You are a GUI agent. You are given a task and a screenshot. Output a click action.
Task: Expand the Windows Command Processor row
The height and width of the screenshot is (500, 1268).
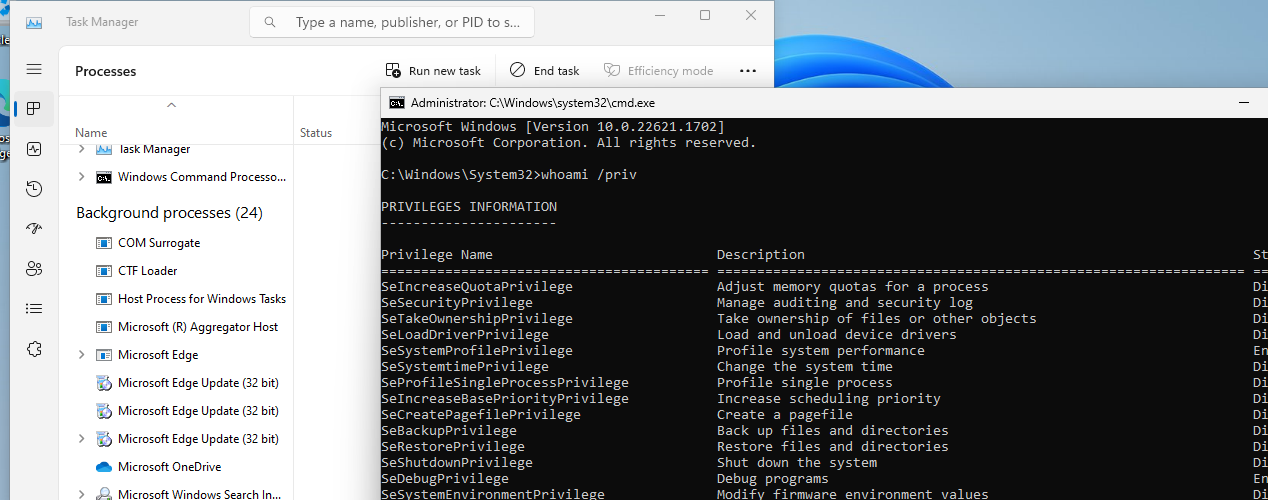coord(81,177)
